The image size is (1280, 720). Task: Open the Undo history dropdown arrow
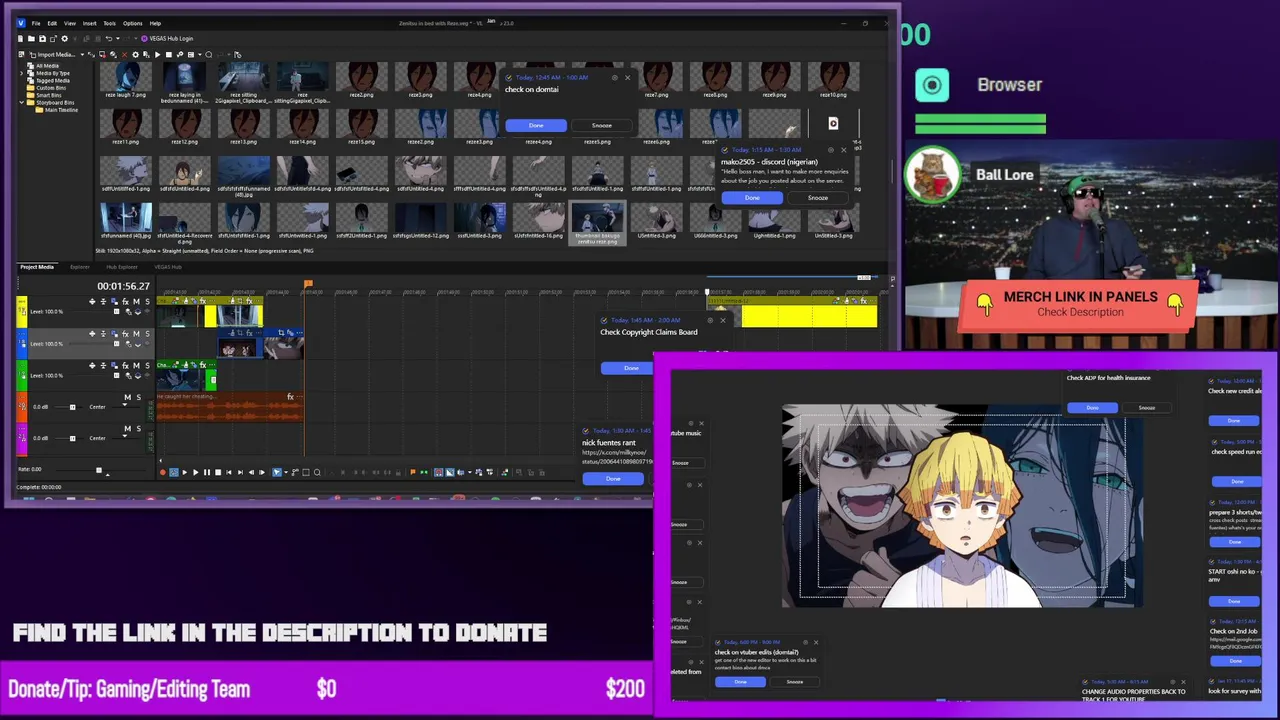(117, 38)
